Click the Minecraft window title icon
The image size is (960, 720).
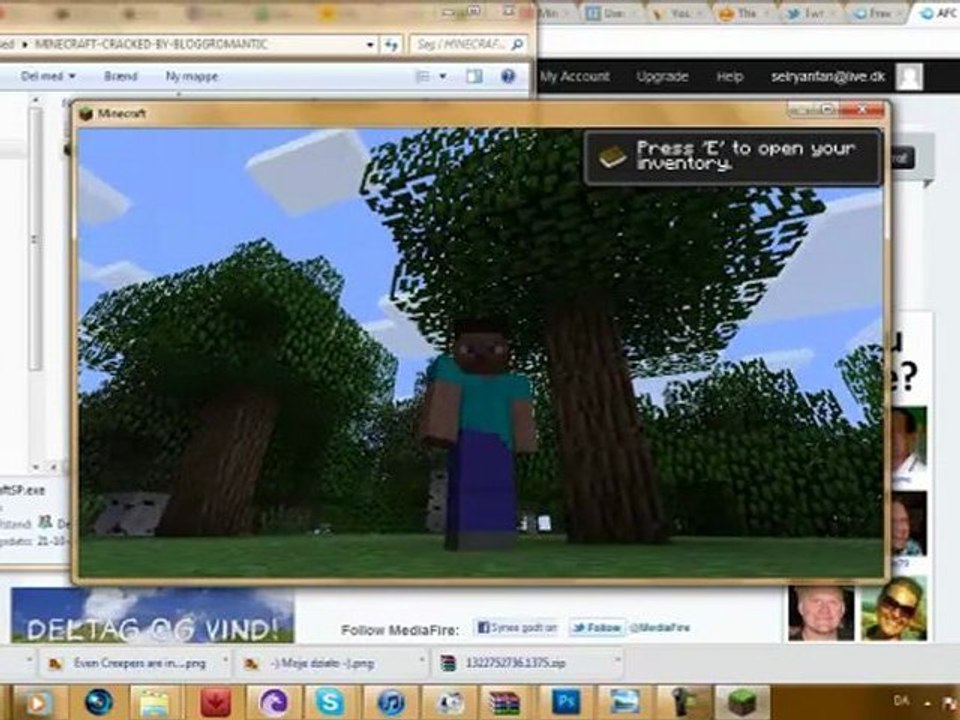86,113
